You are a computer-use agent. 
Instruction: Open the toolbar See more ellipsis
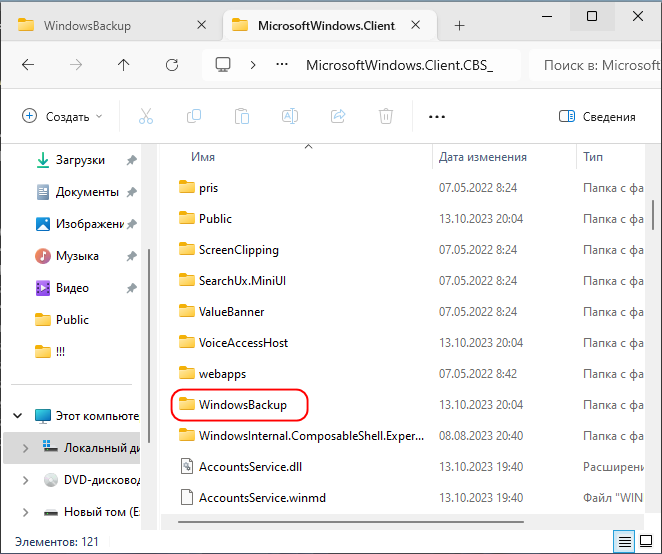437,117
